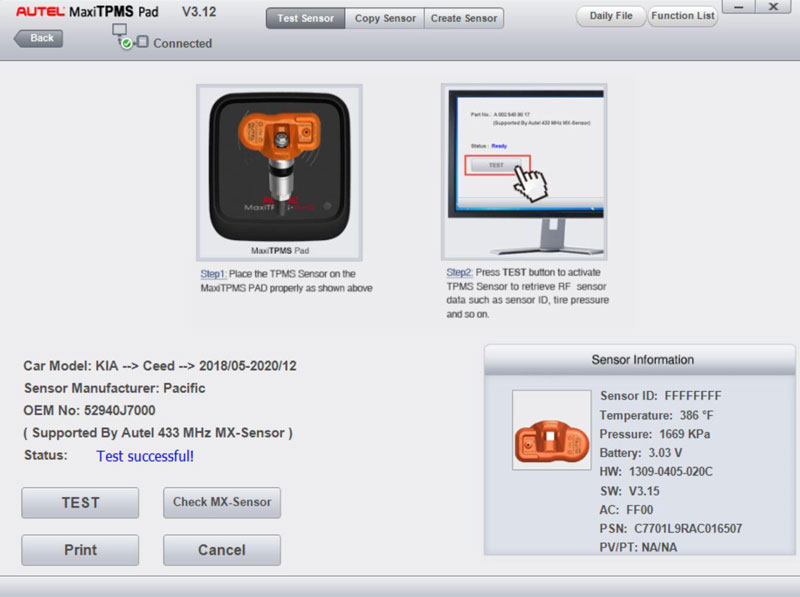Screen dimensions: 800x597
Task: Click the Car Model KIA Ceed line
Action: coord(160,366)
